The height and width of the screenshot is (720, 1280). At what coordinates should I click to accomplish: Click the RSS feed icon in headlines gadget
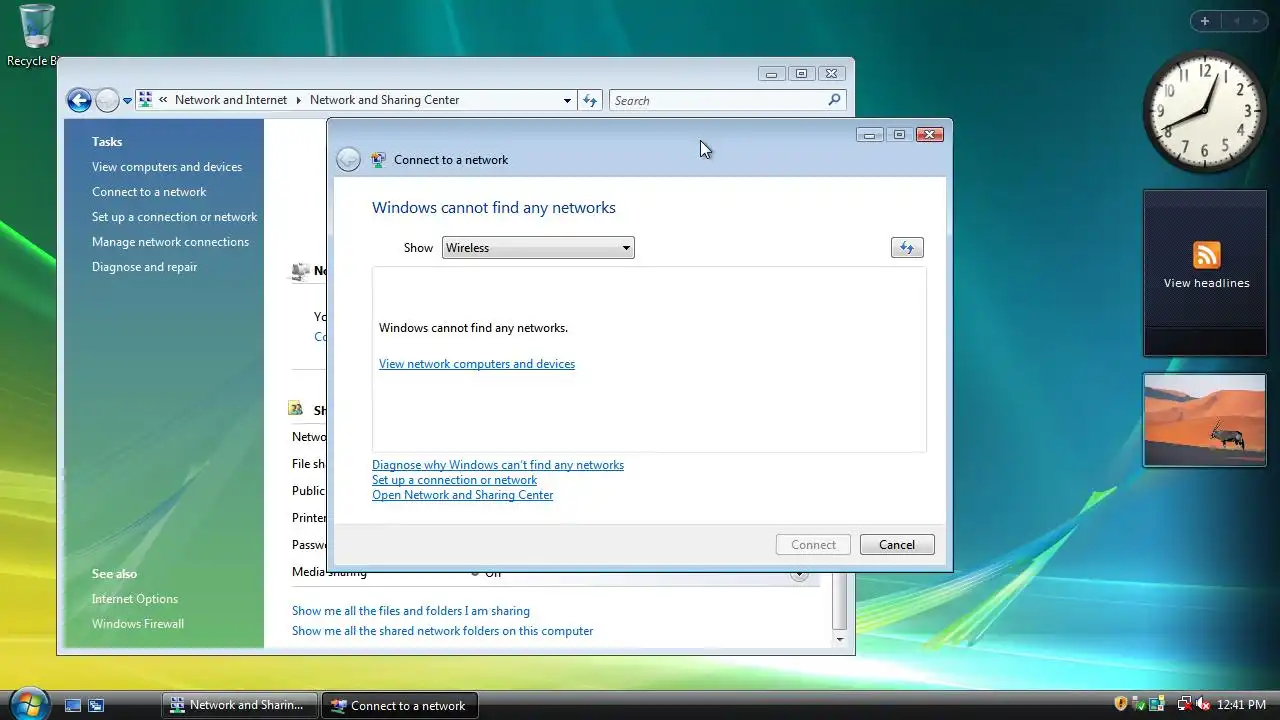click(1207, 255)
